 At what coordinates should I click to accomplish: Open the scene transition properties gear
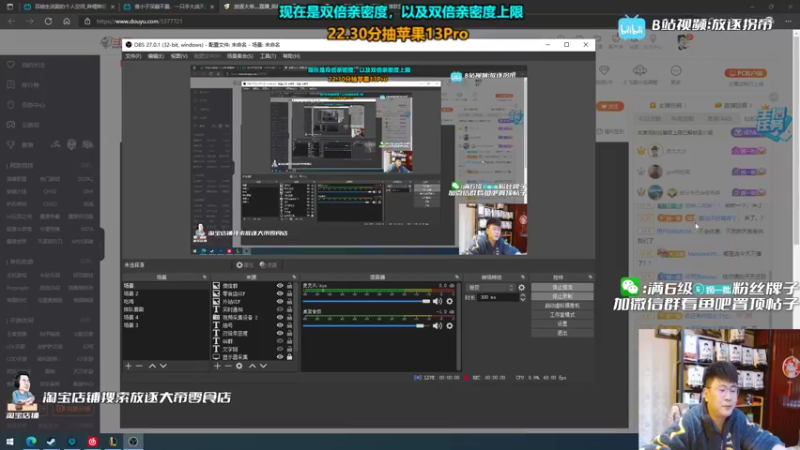point(521,288)
